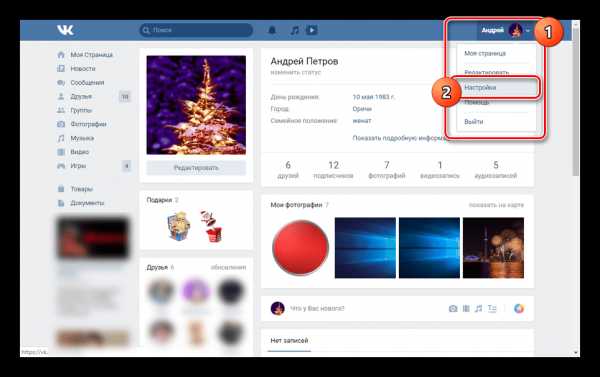Click the music icon in post box

pos(478,308)
